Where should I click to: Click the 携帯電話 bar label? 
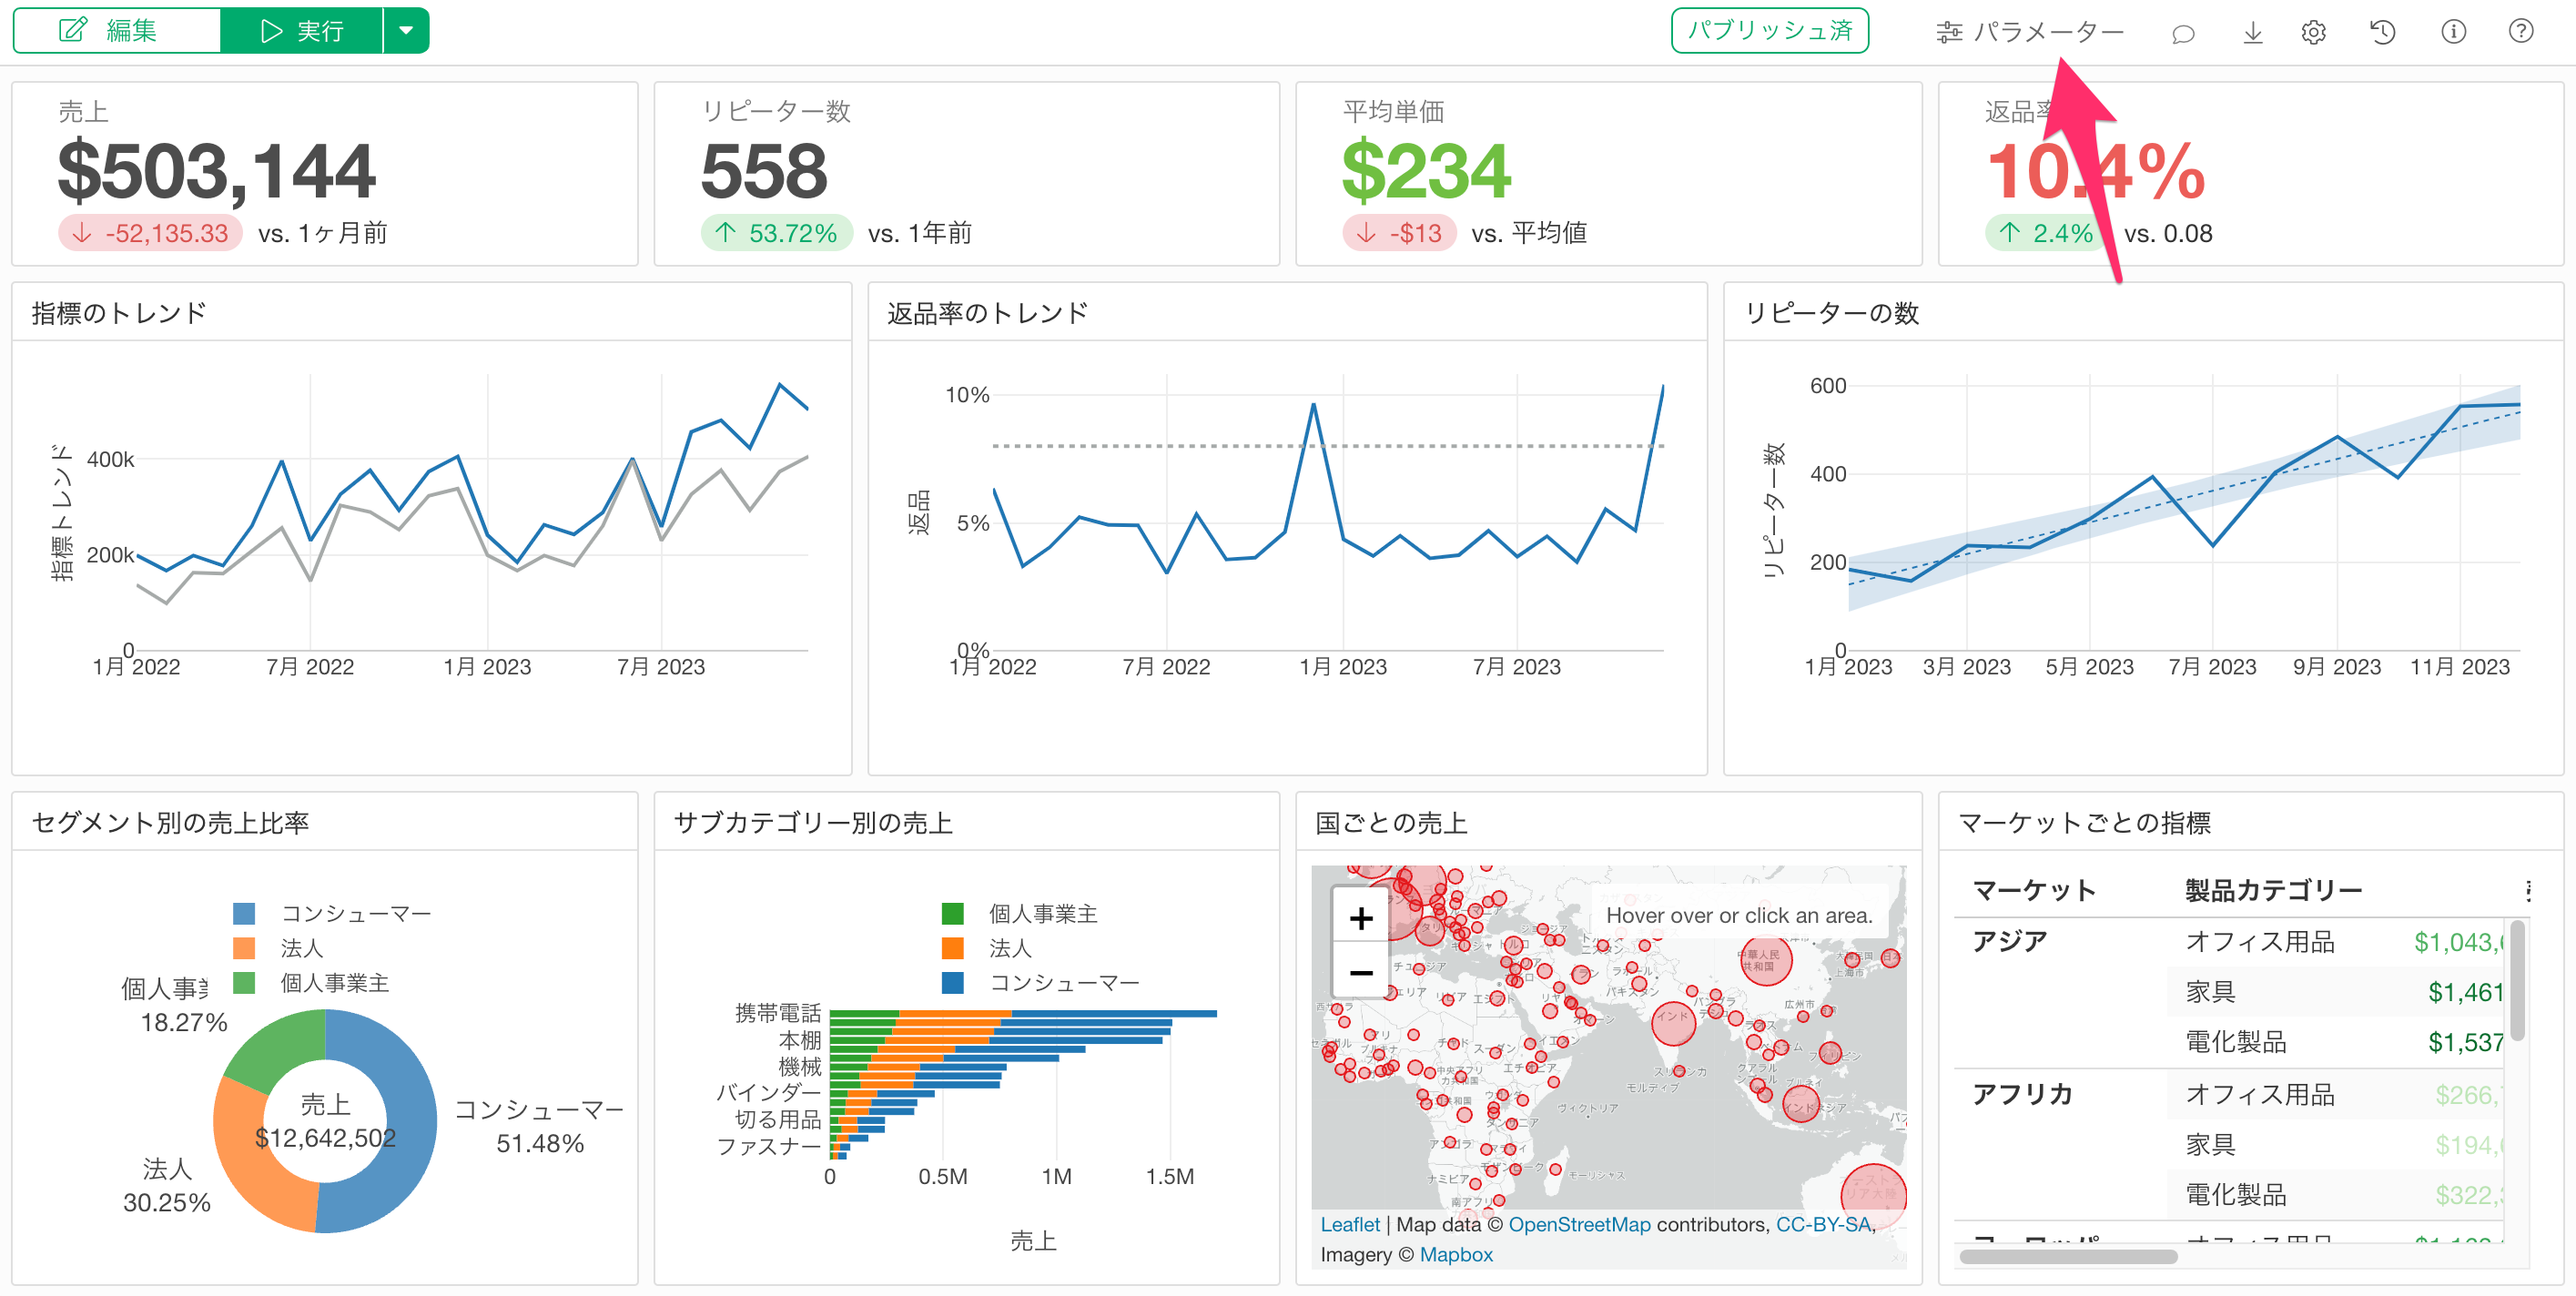[x=777, y=1013]
